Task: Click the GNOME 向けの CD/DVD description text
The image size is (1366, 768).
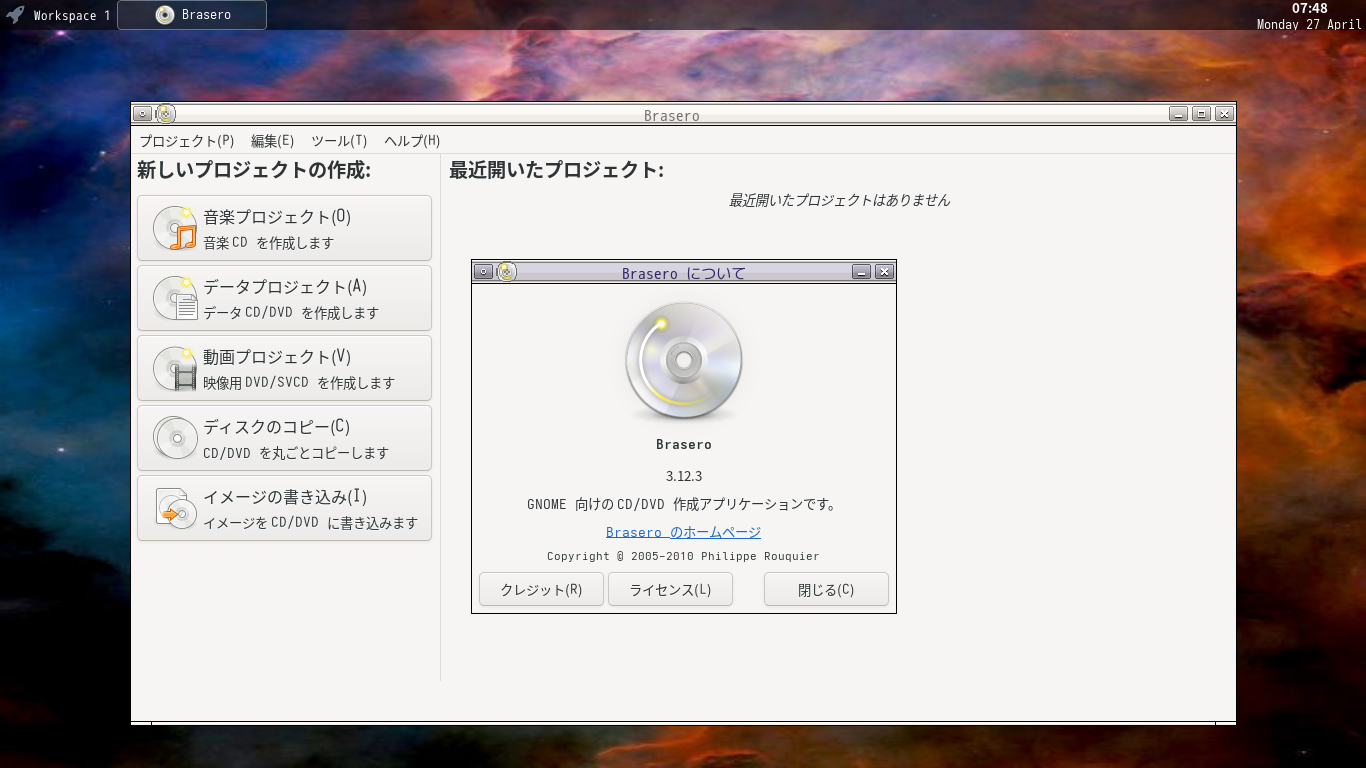Action: coord(683,504)
